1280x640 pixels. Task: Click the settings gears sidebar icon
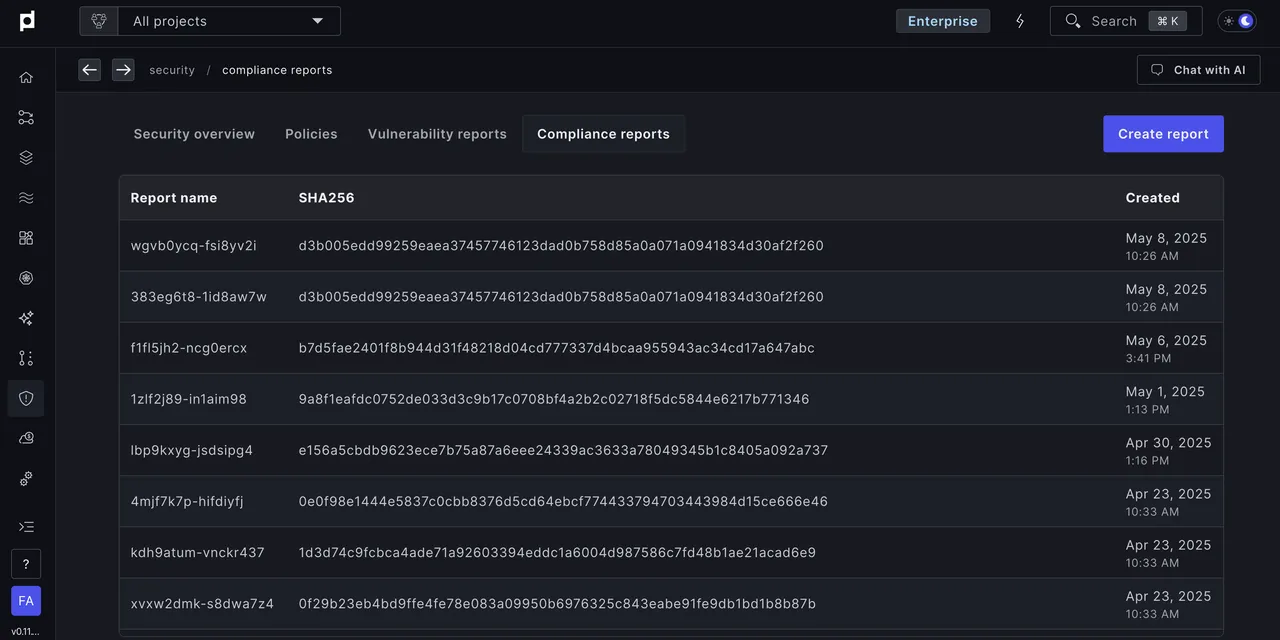(26, 478)
